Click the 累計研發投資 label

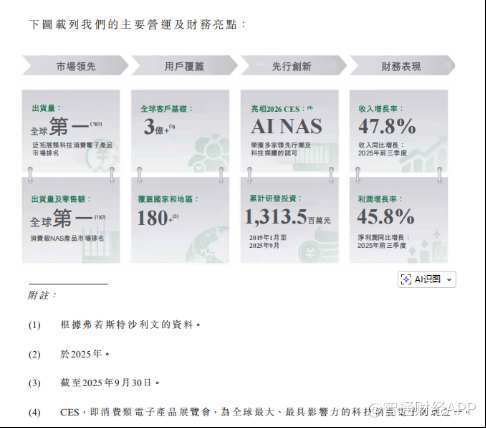coord(275,199)
